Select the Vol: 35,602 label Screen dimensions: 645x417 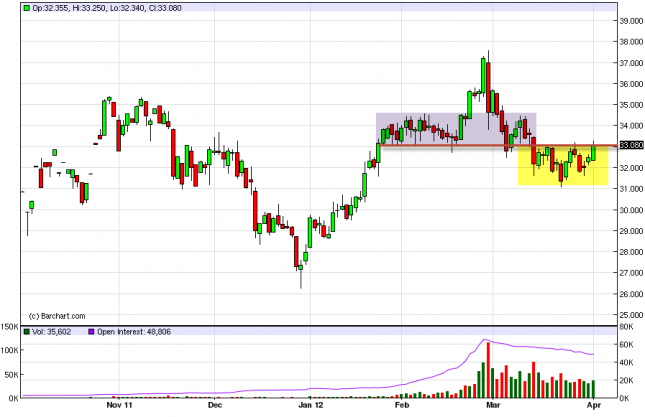click(x=51, y=331)
